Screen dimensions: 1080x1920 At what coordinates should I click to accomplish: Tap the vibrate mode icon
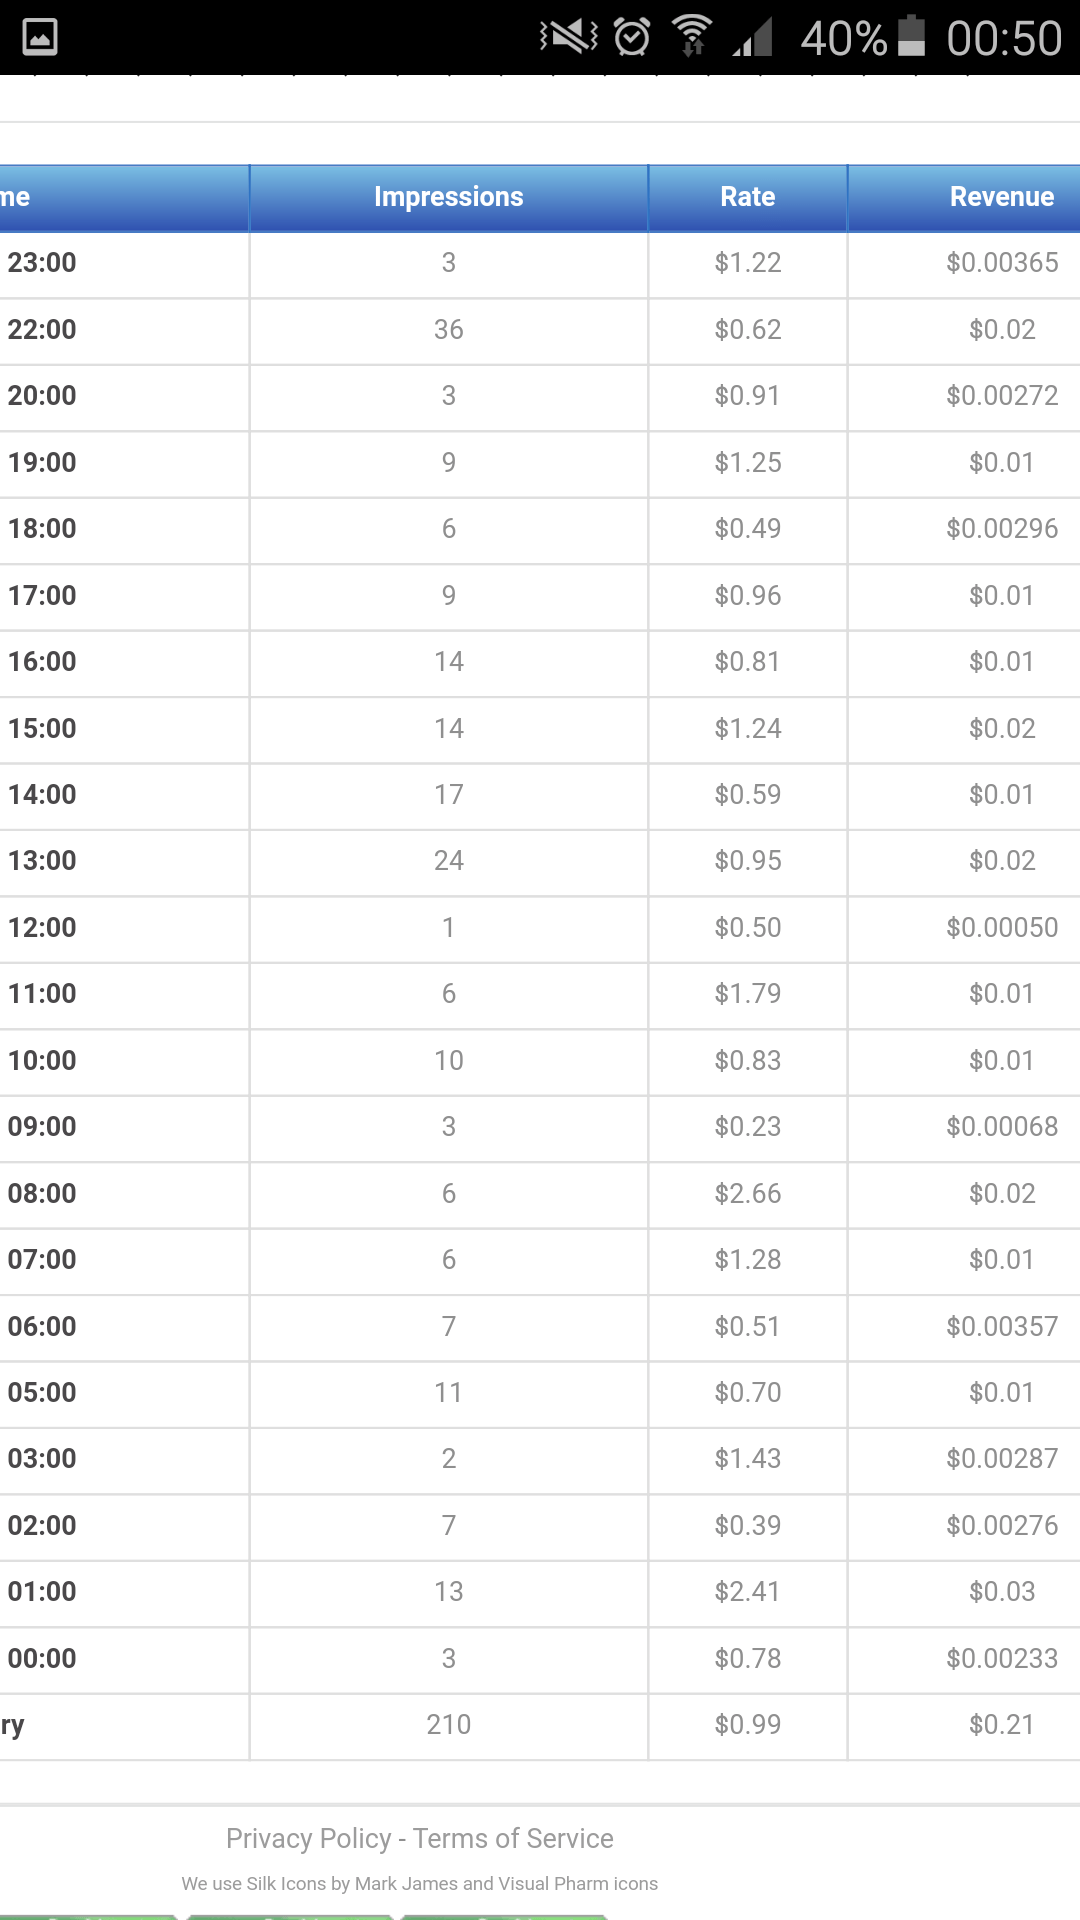568,37
